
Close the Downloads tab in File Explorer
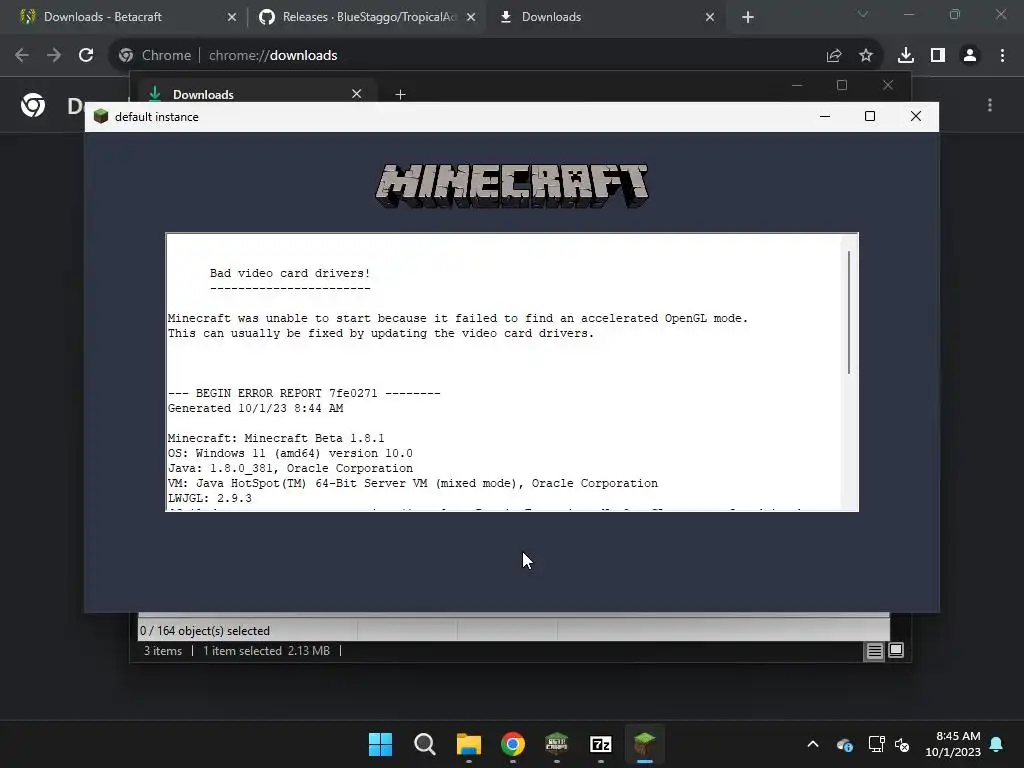pos(357,94)
